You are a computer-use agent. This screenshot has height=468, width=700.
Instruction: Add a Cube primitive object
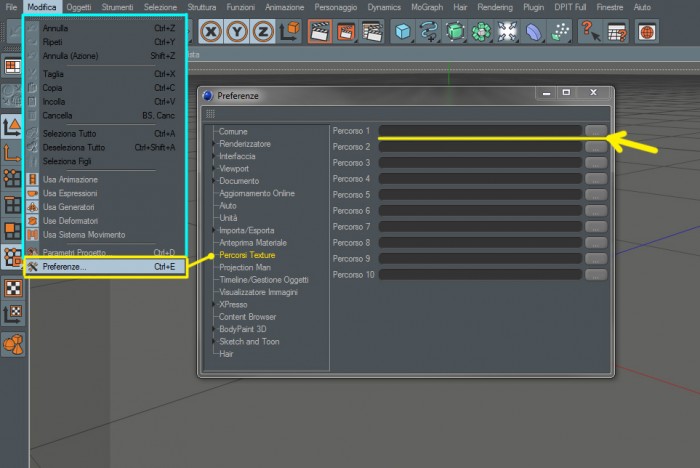coord(403,32)
